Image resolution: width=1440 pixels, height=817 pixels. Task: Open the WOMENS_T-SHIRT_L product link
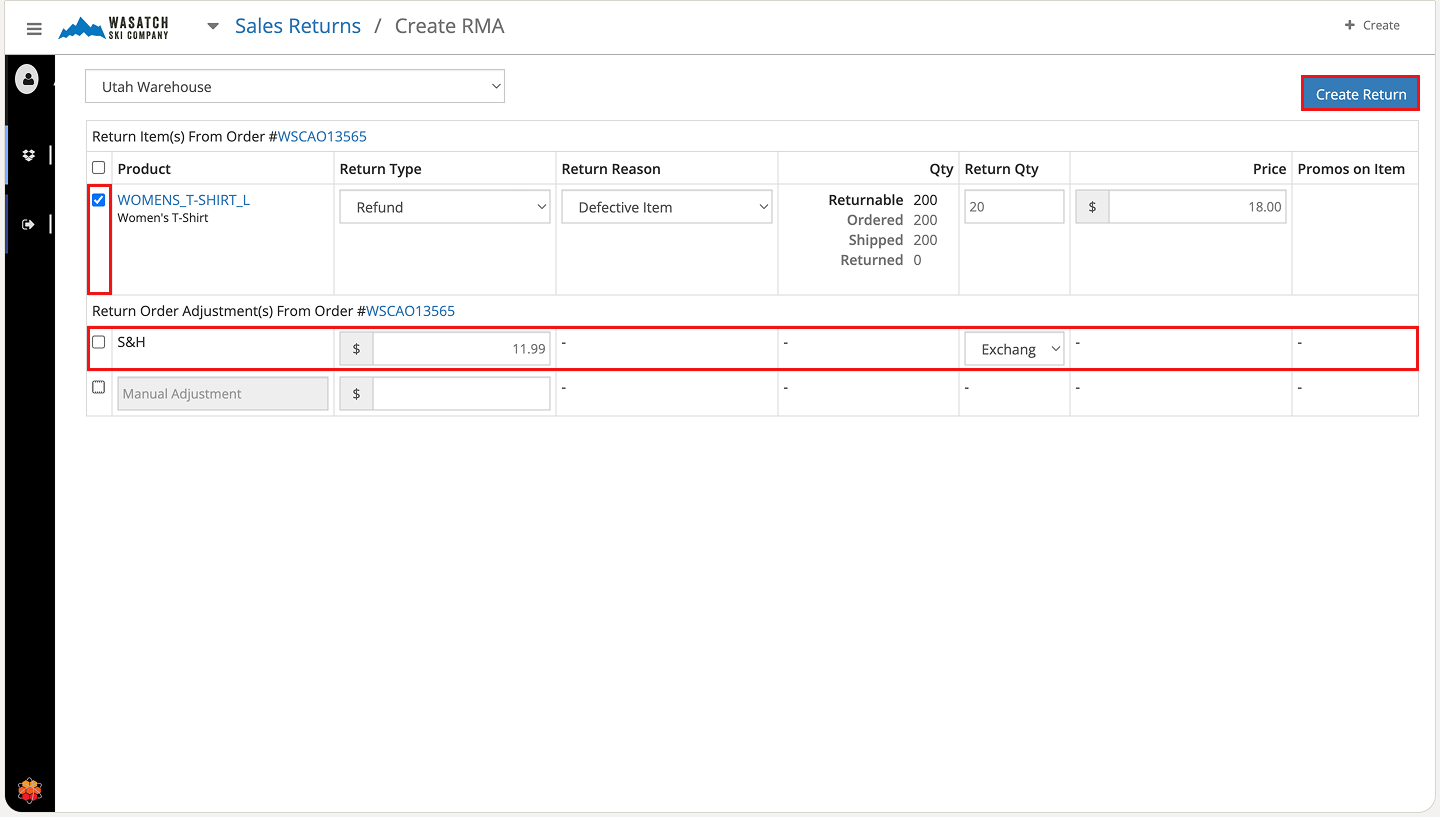click(183, 200)
